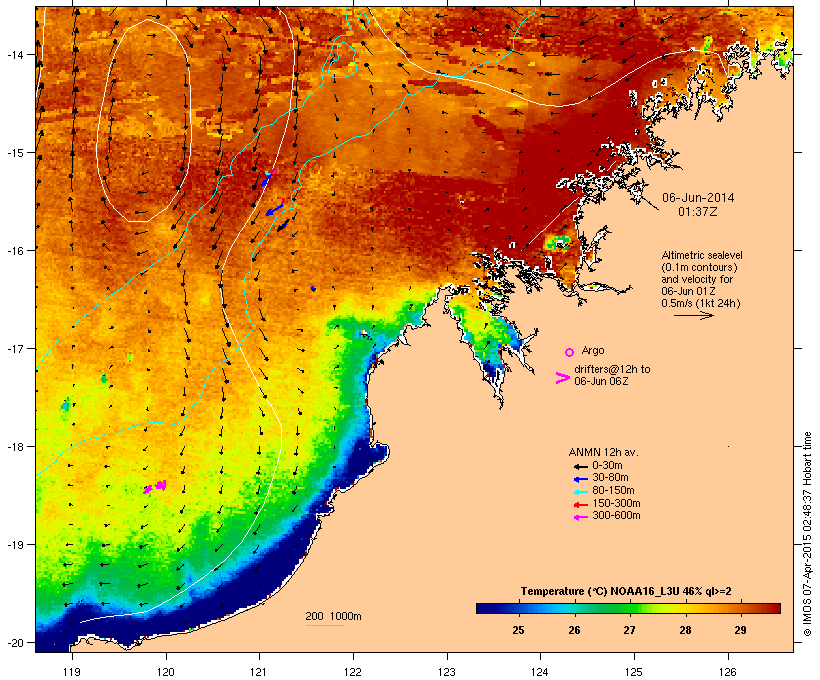The width and height of the screenshot is (820, 680).
Task: Click the temperature color bar
Action: click(628, 608)
